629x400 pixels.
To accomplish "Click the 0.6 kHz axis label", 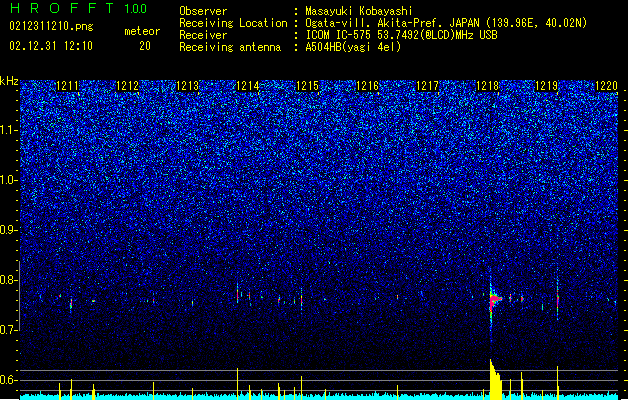I will pyautogui.click(x=9, y=380).
